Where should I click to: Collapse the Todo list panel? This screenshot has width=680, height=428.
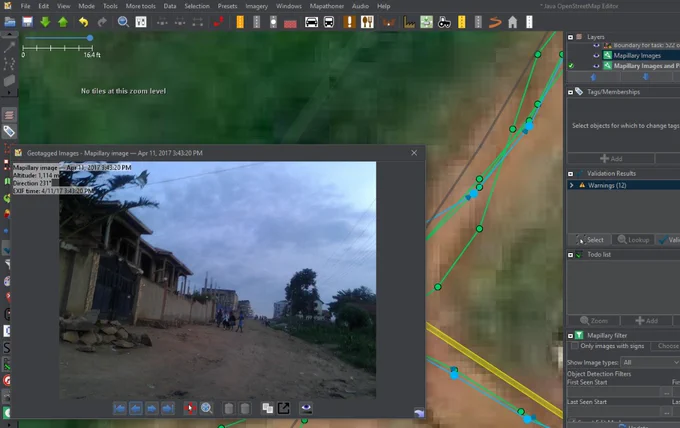pos(570,255)
